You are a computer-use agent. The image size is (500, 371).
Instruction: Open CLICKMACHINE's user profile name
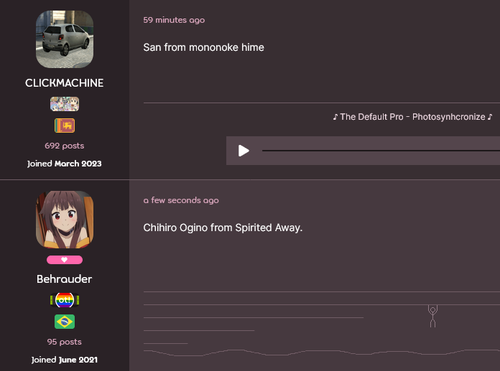tap(64, 83)
